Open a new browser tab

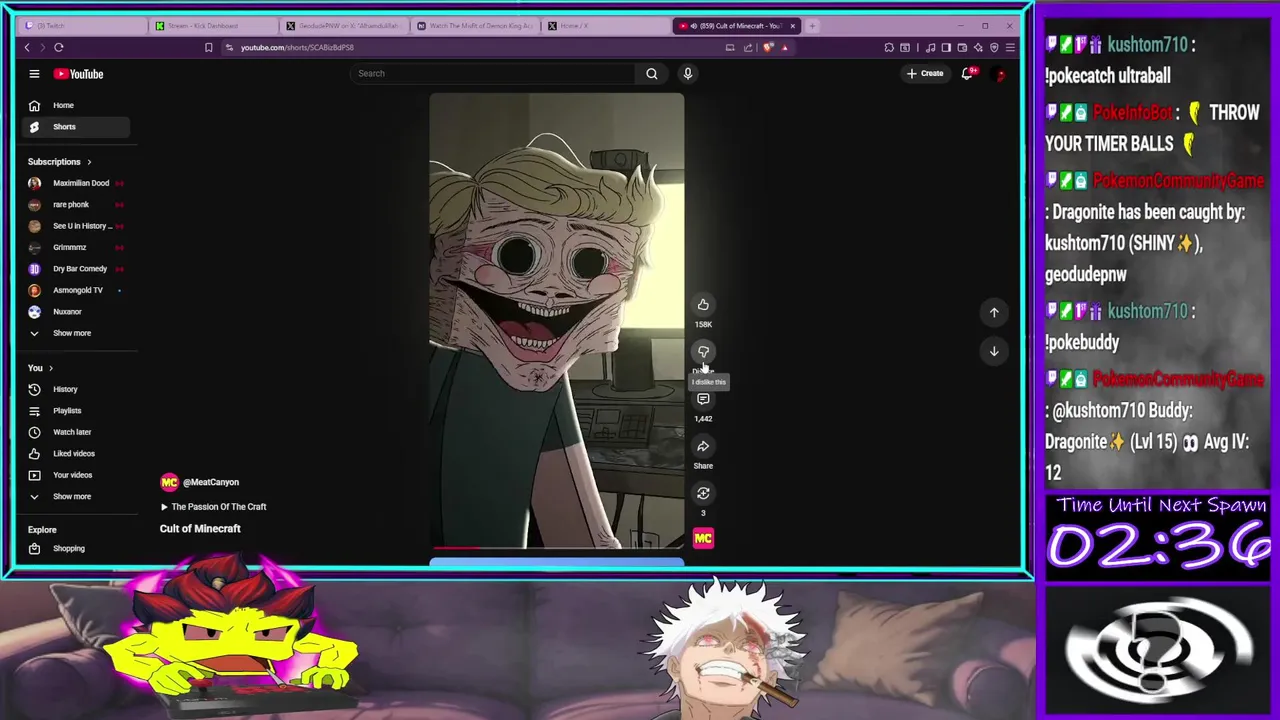(x=812, y=26)
